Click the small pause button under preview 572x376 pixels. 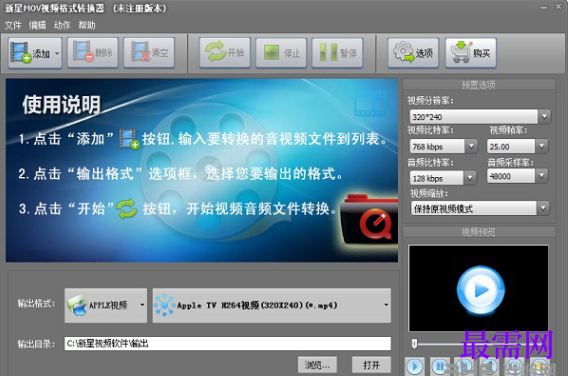coord(440,367)
